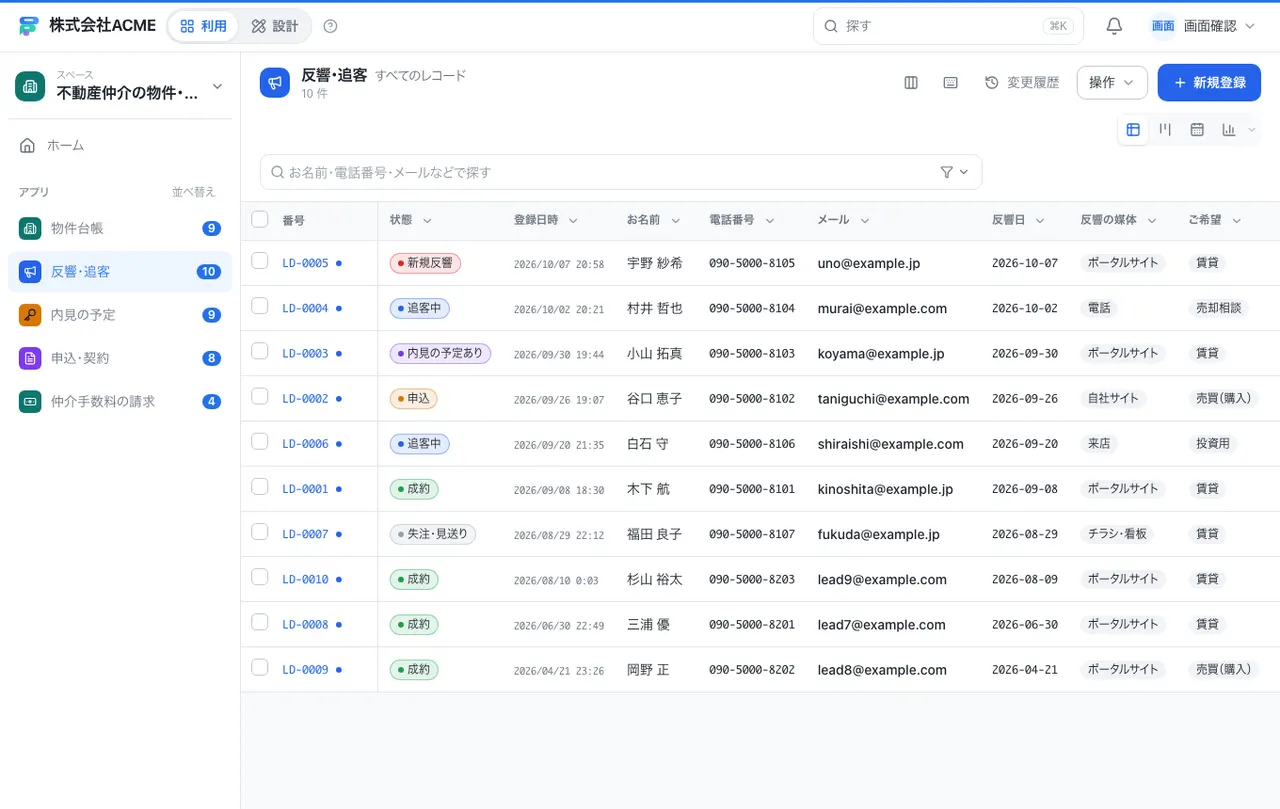The height and width of the screenshot is (809, 1280).
Task: Click the 申込·契約 document icon
Action: pos(30,358)
